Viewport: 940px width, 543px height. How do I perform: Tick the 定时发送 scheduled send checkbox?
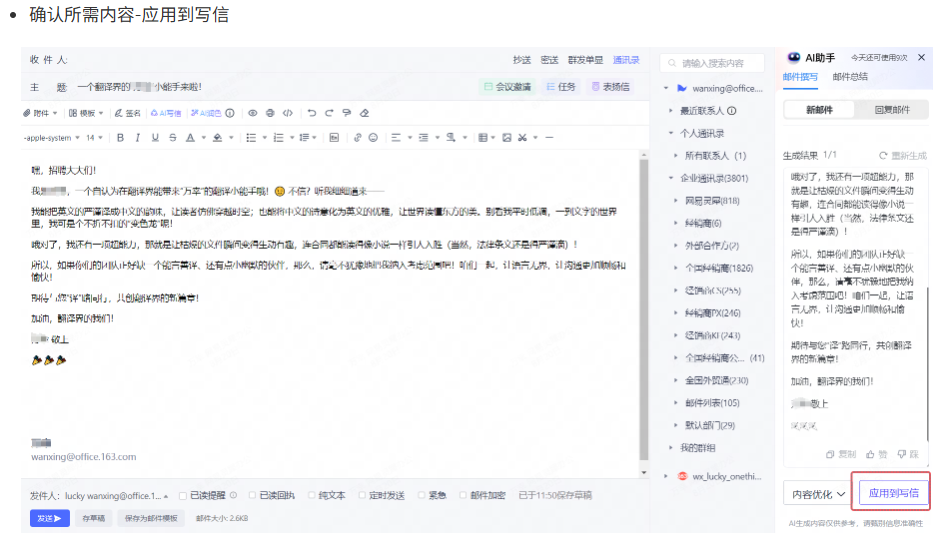point(362,496)
